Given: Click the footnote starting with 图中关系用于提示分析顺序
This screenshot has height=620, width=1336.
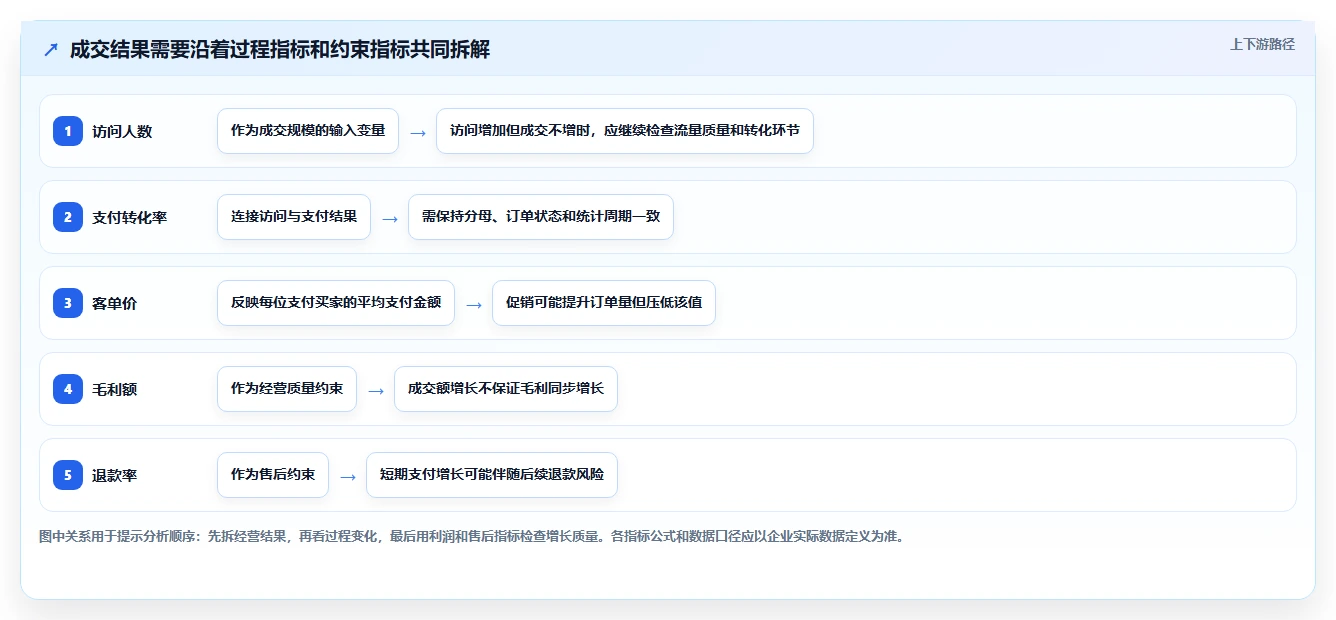Looking at the screenshot, I should click(472, 536).
